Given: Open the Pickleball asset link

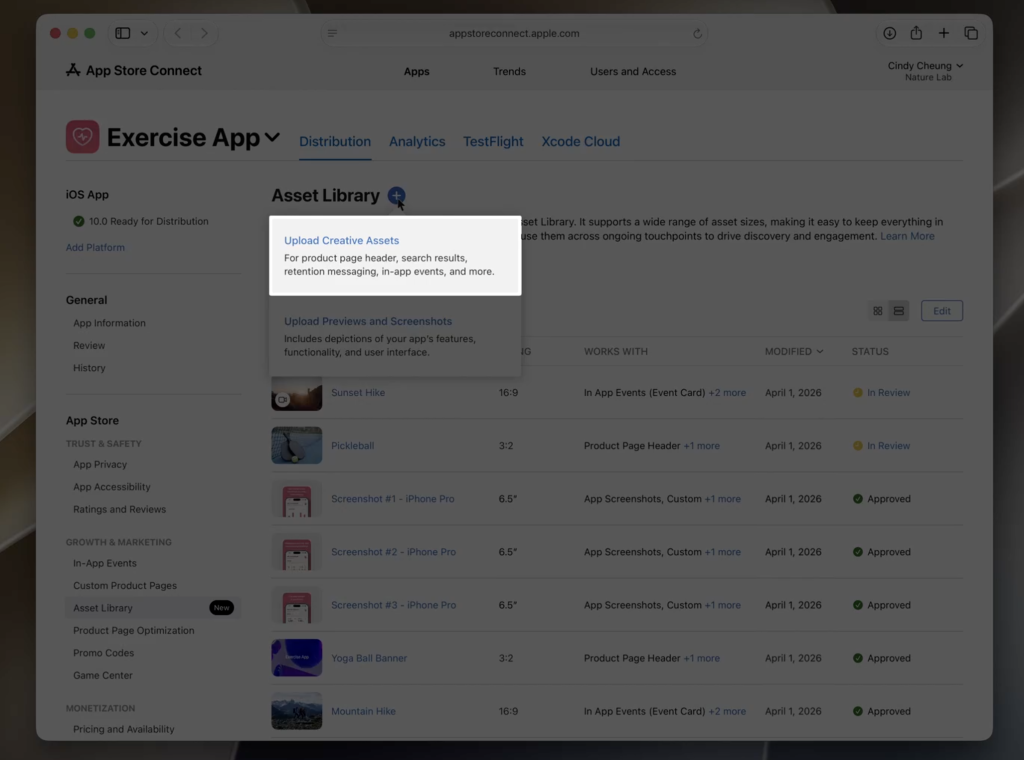Looking at the screenshot, I should coord(353,445).
